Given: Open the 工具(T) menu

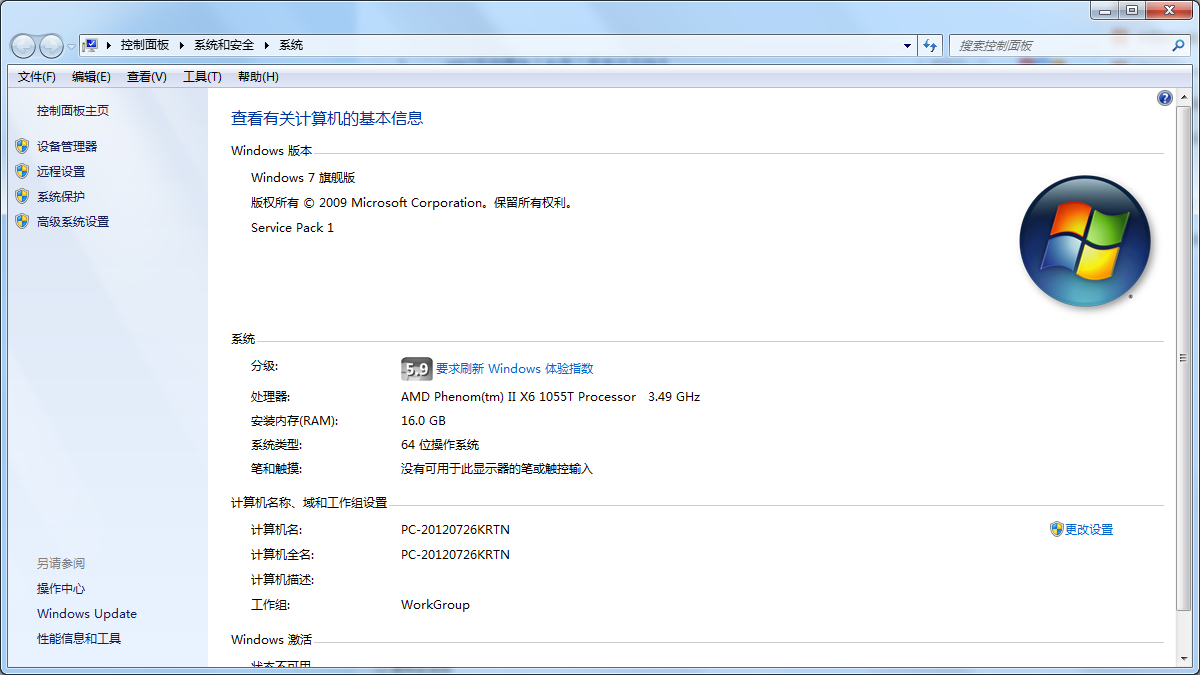Looking at the screenshot, I should [x=202, y=77].
